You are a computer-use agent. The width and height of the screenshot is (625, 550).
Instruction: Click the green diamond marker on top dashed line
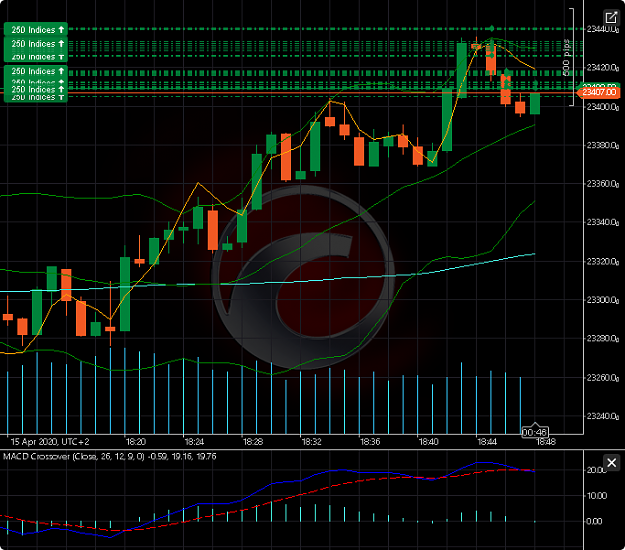tap(492, 28)
